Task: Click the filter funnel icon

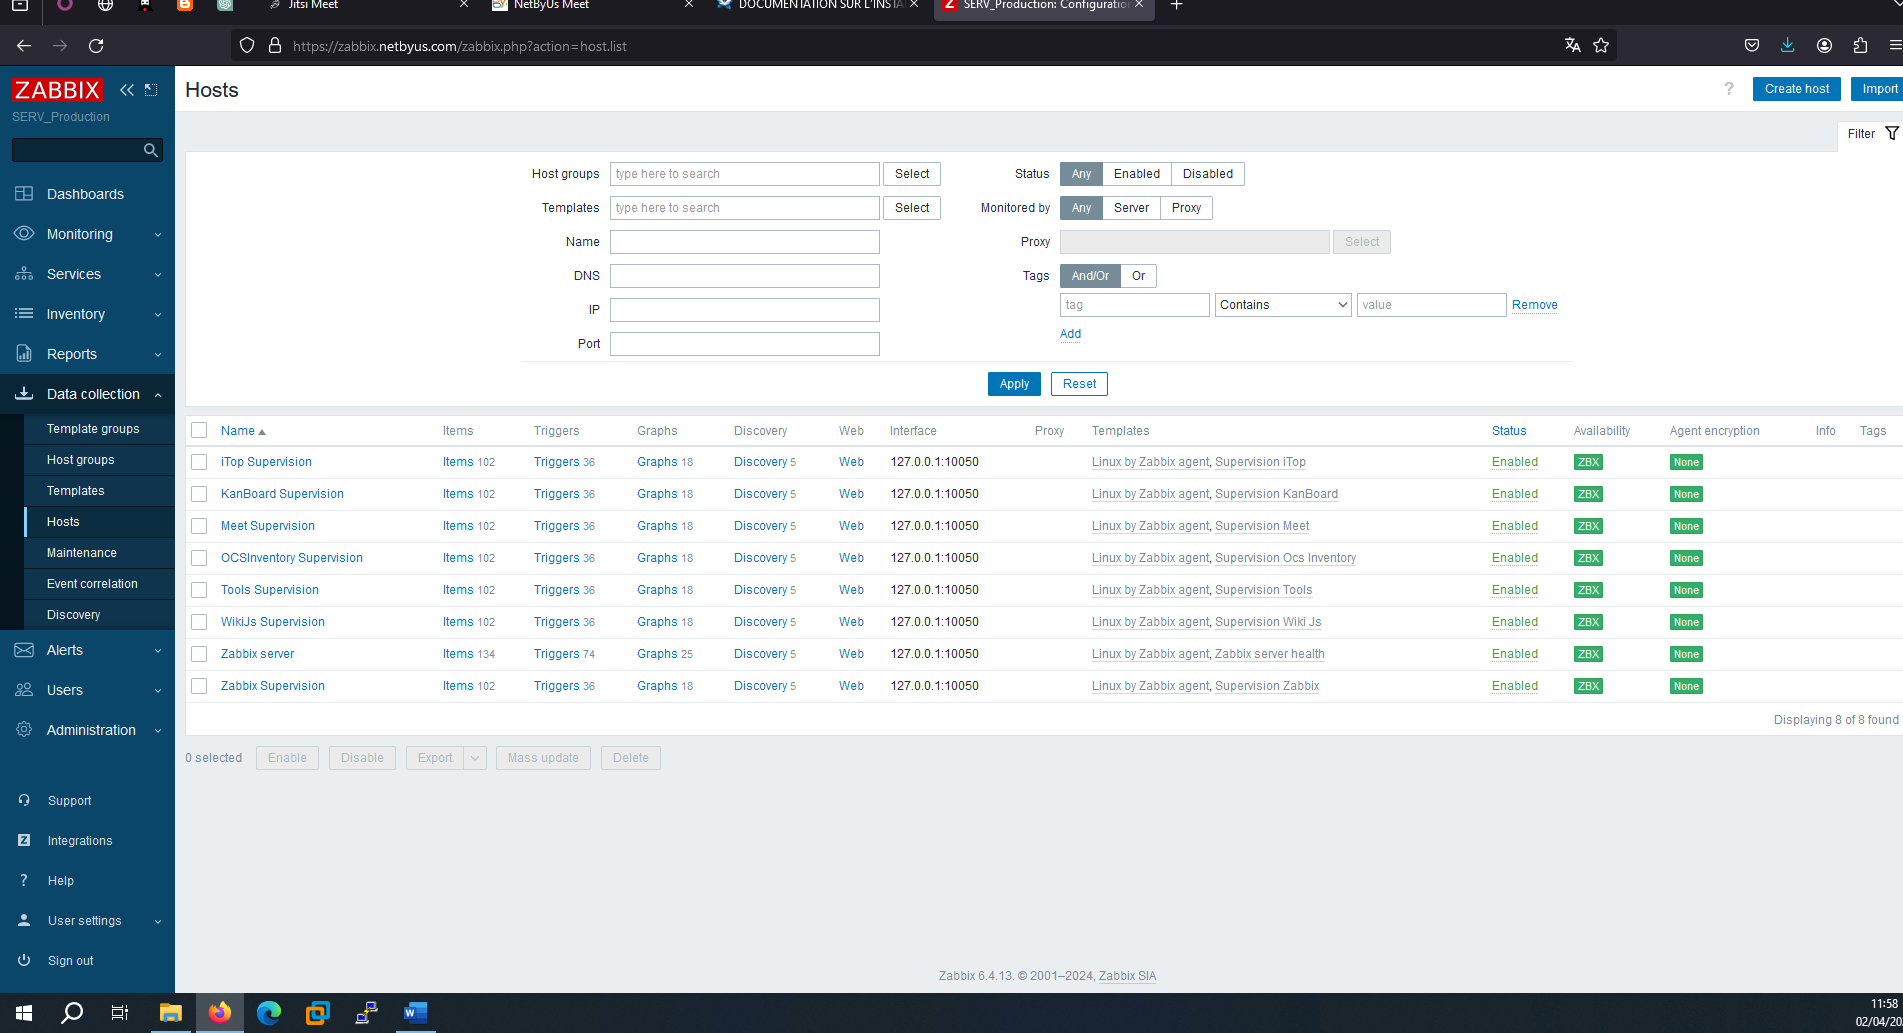Action: click(1891, 134)
